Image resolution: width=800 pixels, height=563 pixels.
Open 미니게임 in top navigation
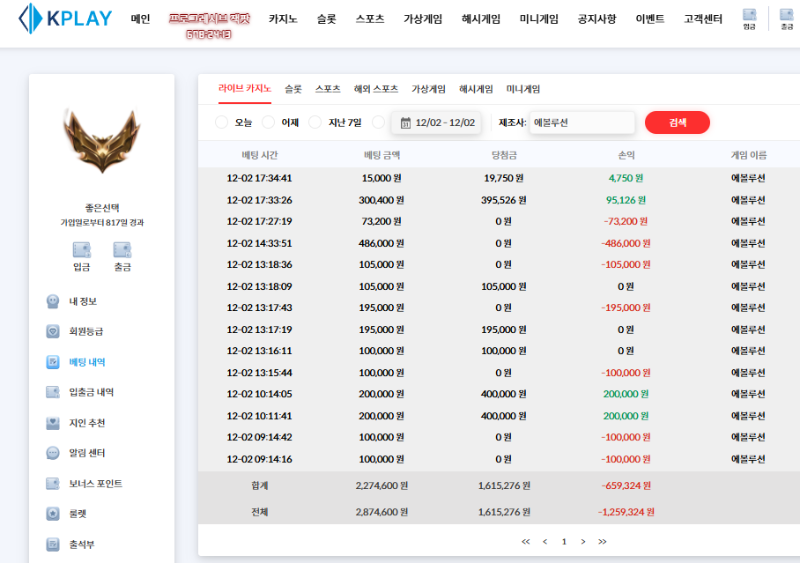539,19
